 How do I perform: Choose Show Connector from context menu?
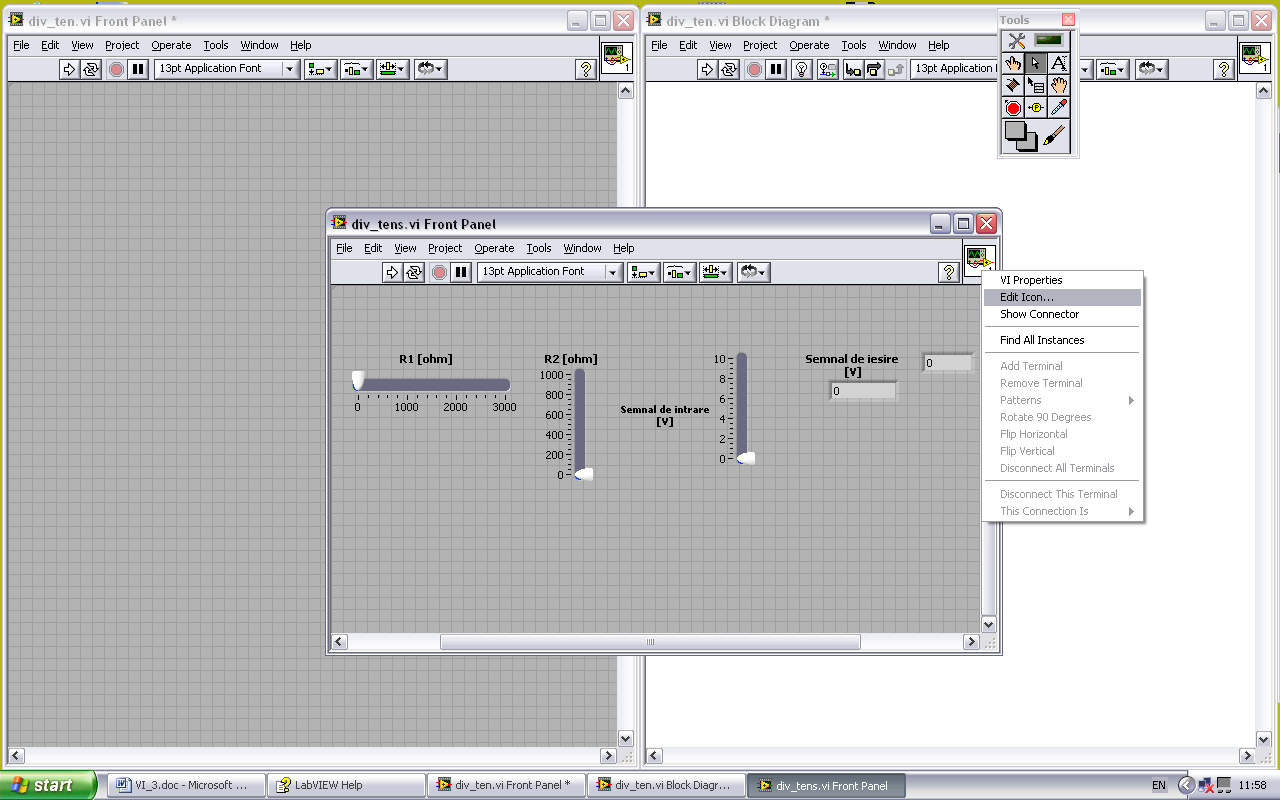click(x=1062, y=314)
